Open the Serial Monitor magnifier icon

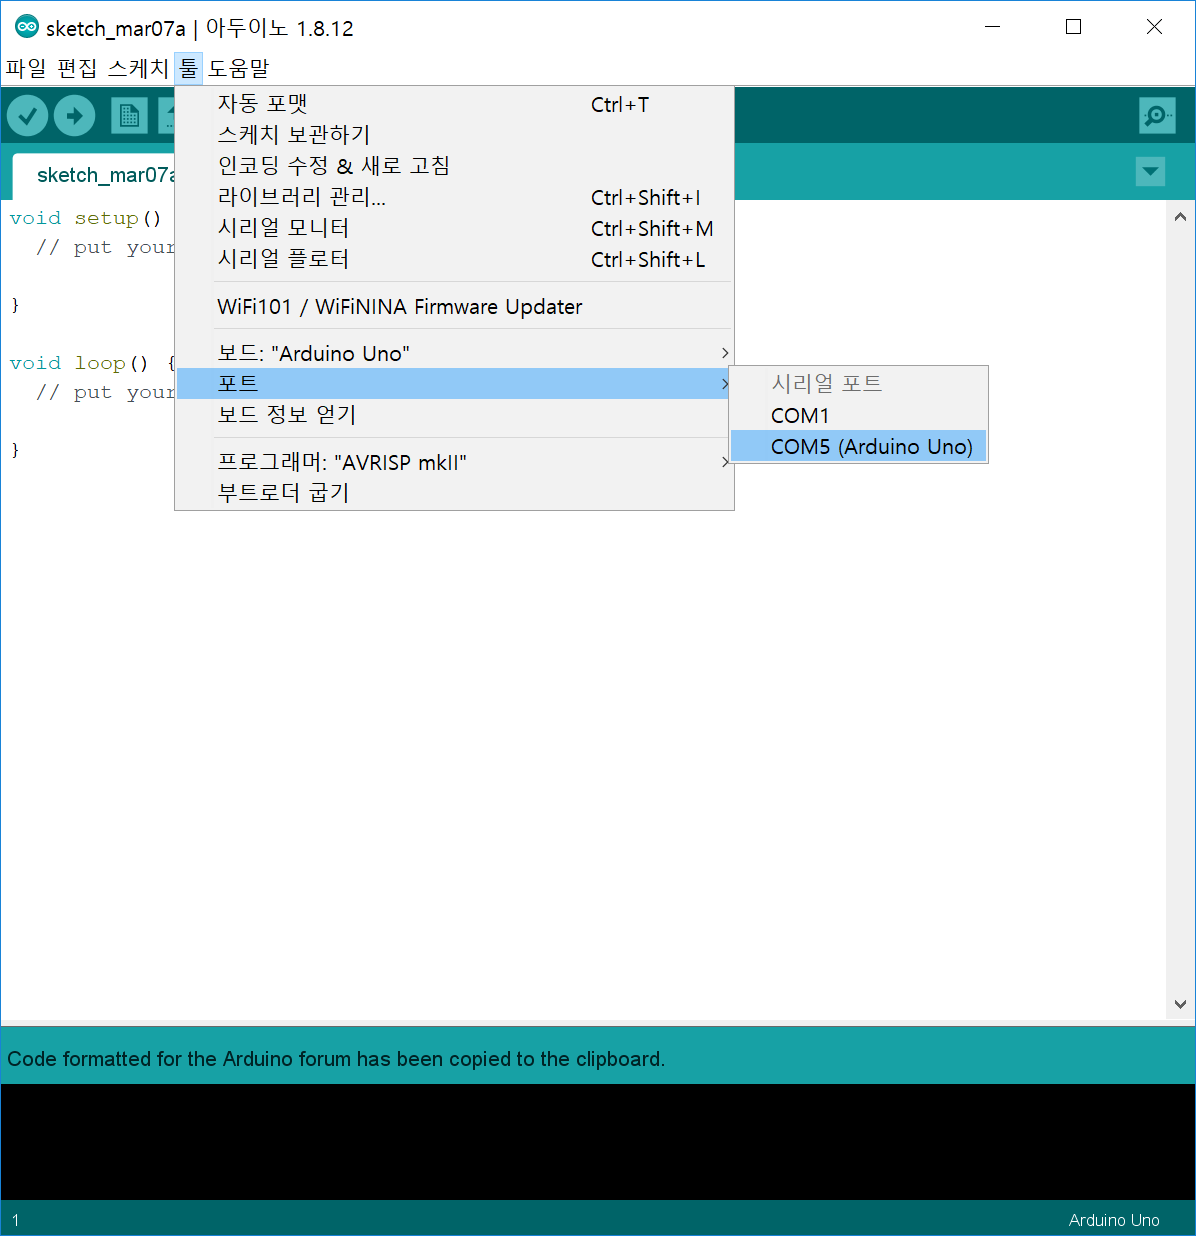(x=1157, y=116)
